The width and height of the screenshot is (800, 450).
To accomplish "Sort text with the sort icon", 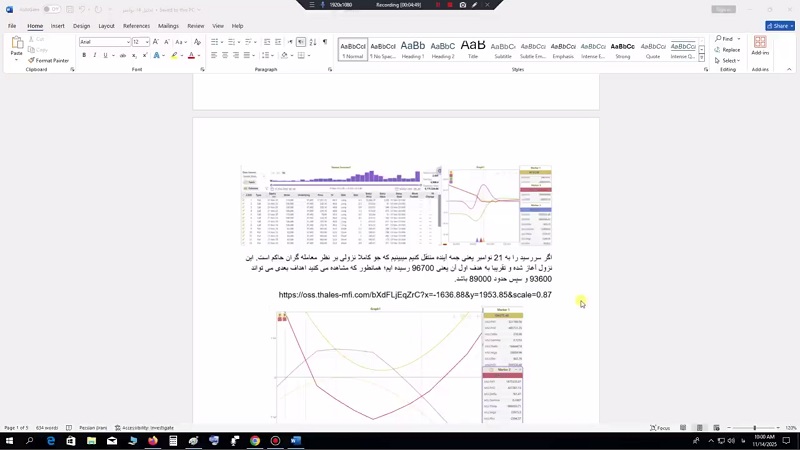I will 313,42.
